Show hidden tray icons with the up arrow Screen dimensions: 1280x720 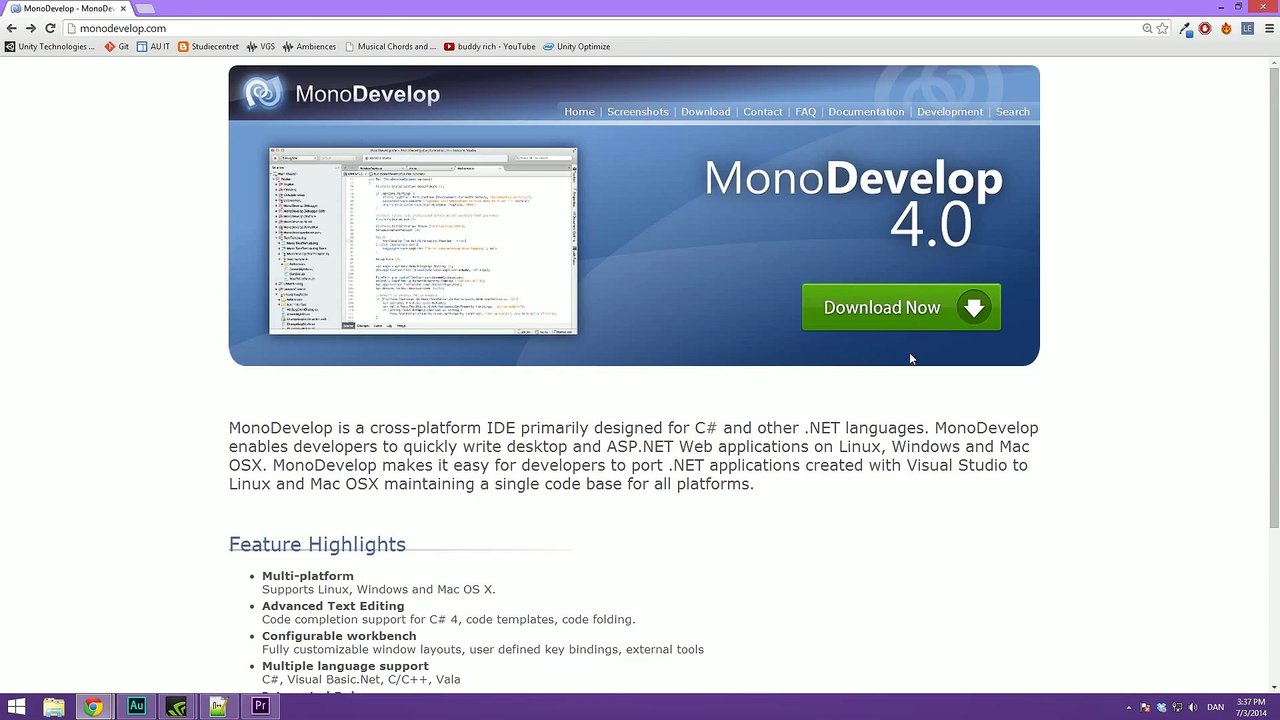(1129, 708)
